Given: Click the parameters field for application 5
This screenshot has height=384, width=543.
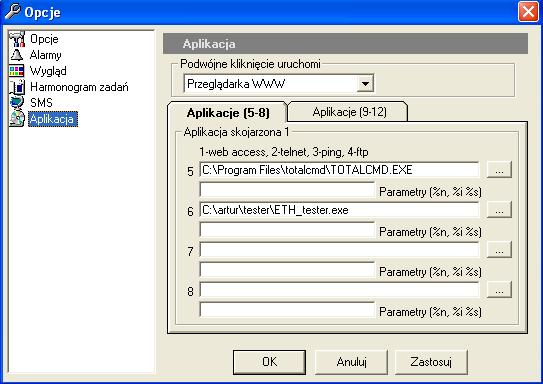Looking at the screenshot, I should [x=287, y=190].
